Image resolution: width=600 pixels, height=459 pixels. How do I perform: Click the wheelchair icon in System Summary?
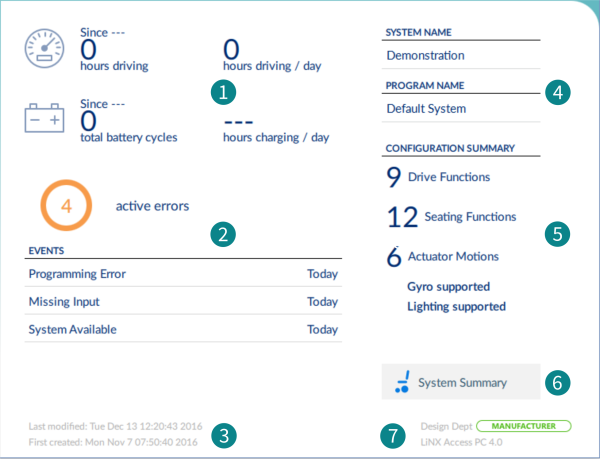402,381
